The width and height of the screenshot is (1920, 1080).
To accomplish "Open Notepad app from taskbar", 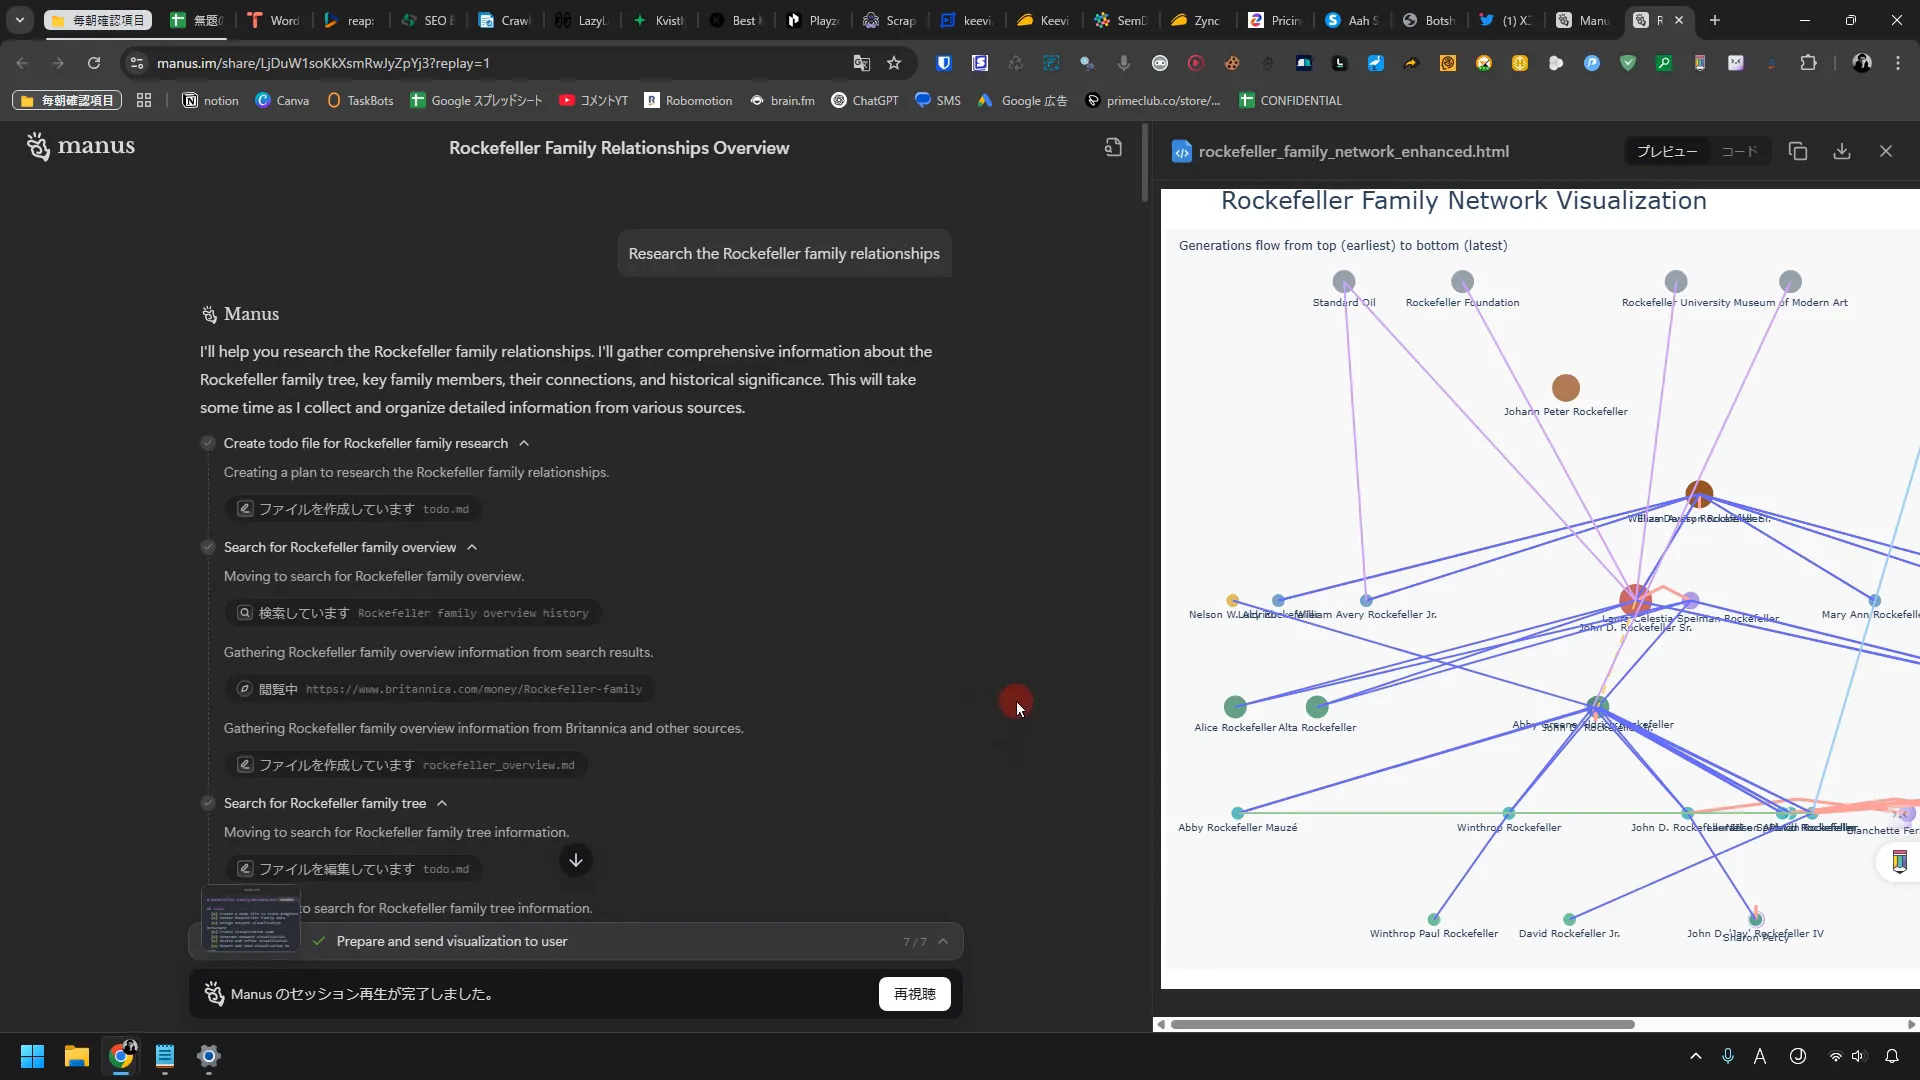I will pos(165,1056).
